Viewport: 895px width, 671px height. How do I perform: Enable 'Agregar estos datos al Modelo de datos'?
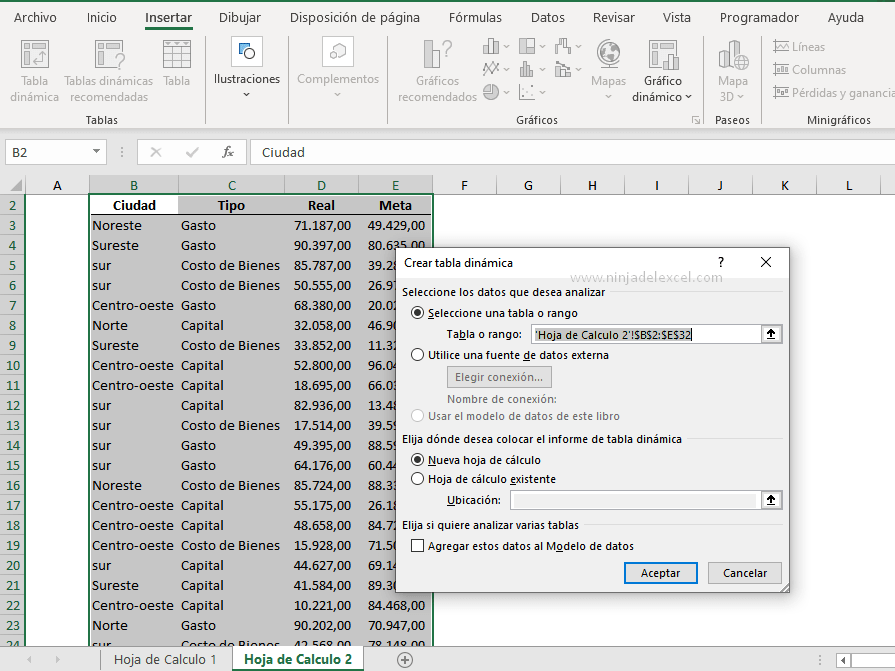418,546
